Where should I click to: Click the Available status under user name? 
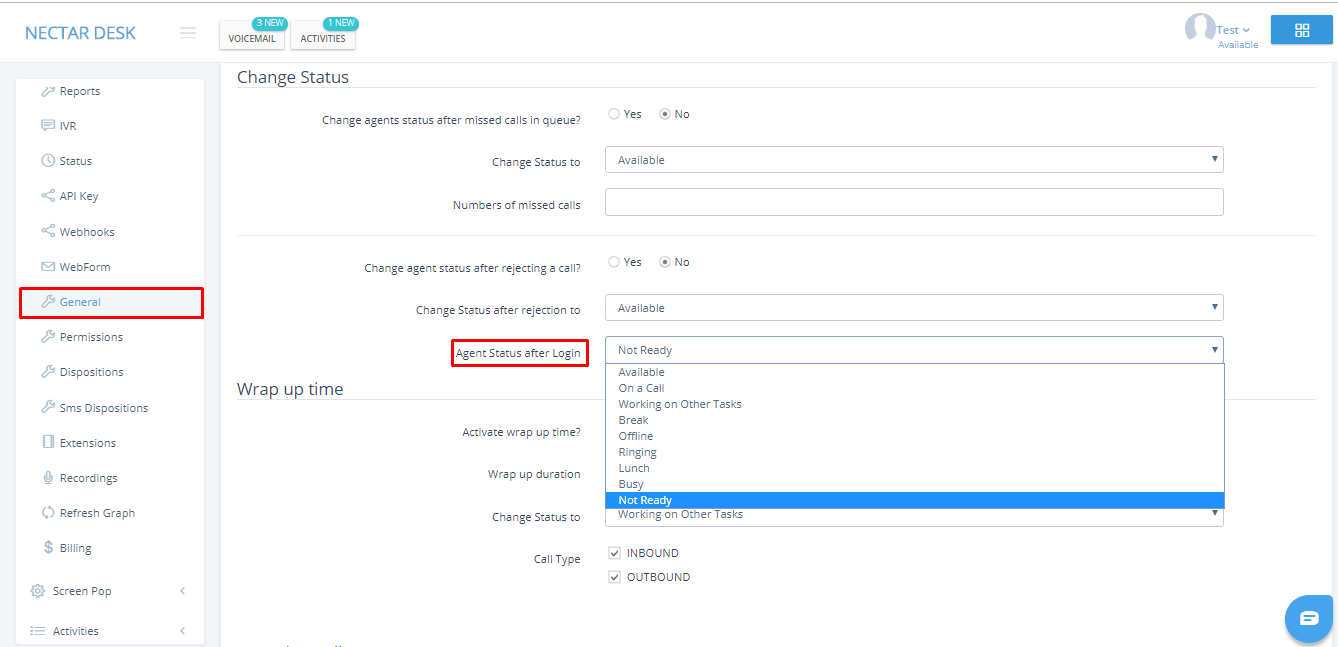point(1238,45)
